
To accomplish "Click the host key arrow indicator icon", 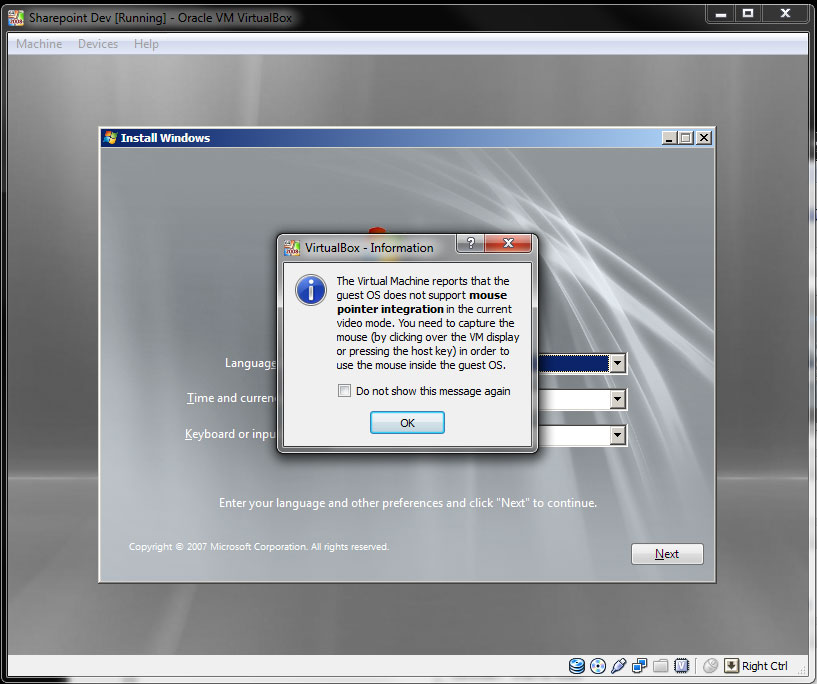I will pos(732,665).
